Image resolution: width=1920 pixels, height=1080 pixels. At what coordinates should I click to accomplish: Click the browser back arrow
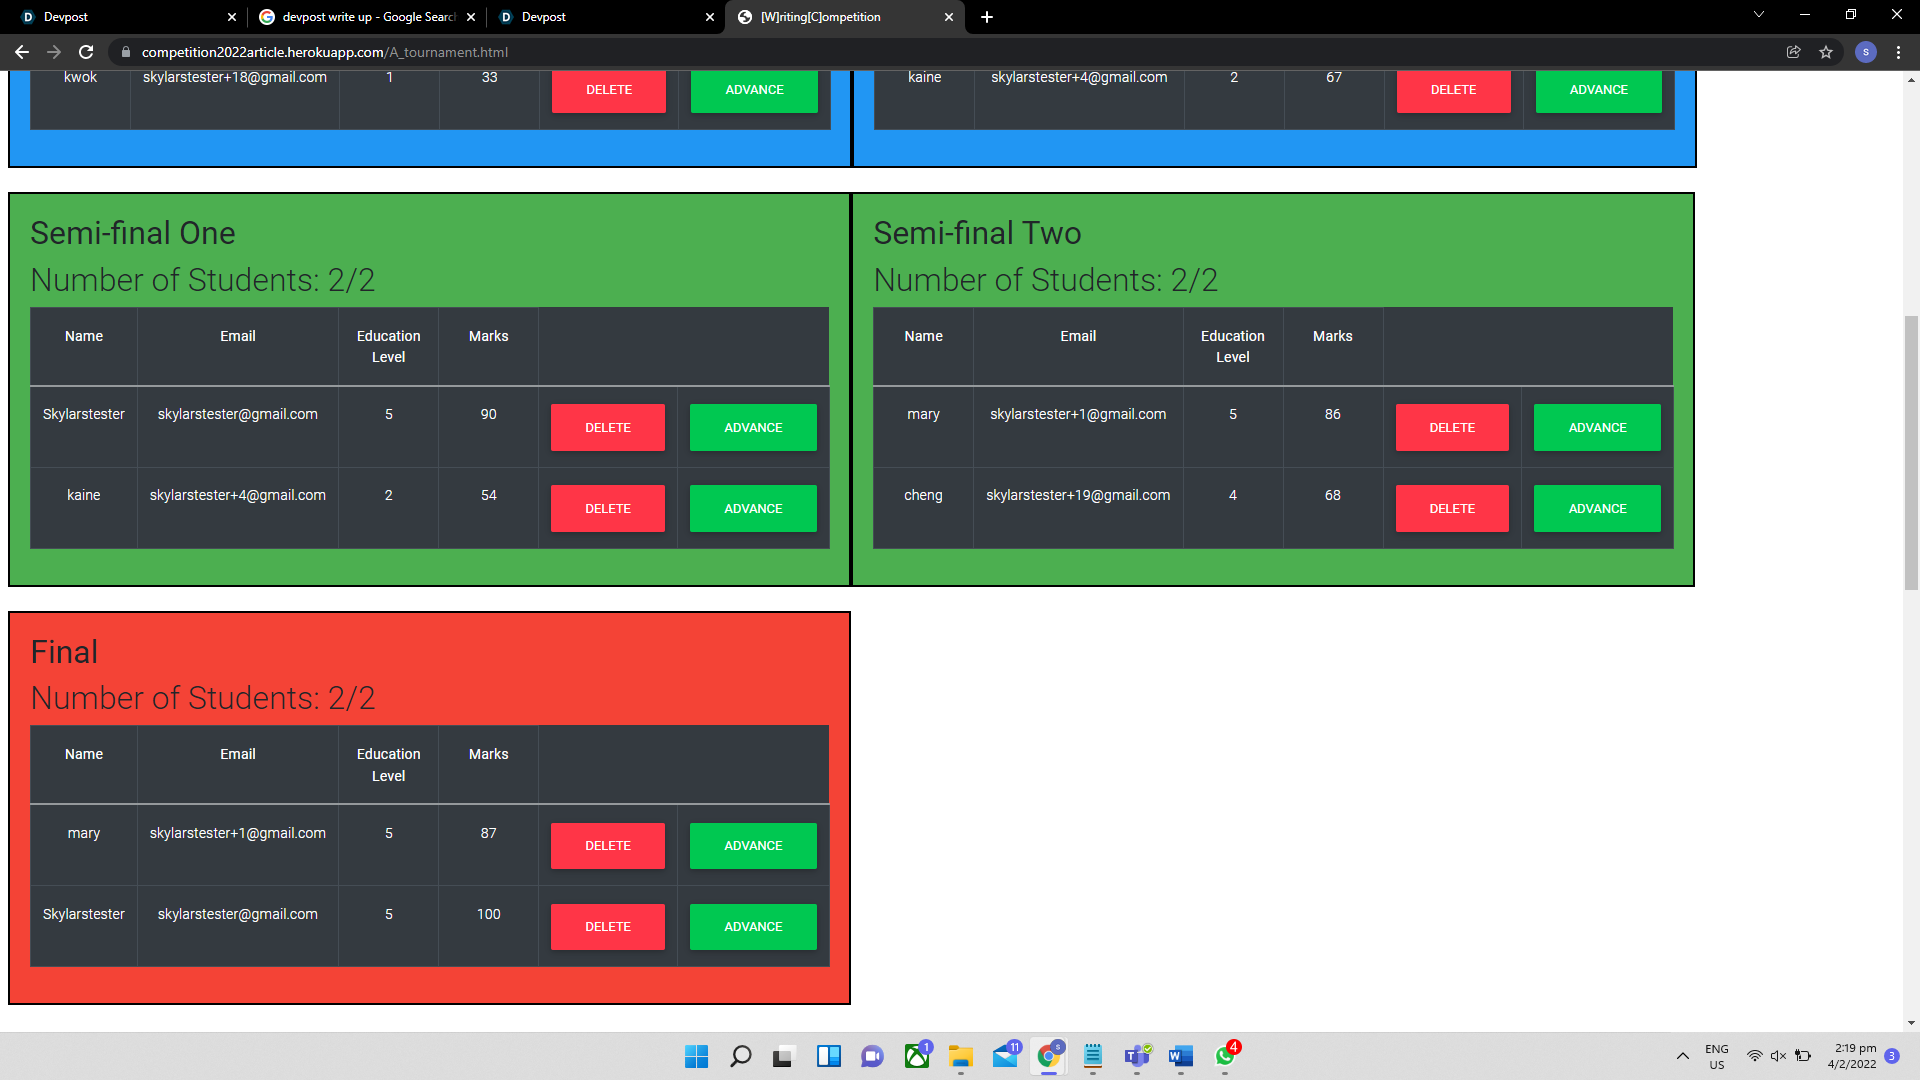(22, 52)
